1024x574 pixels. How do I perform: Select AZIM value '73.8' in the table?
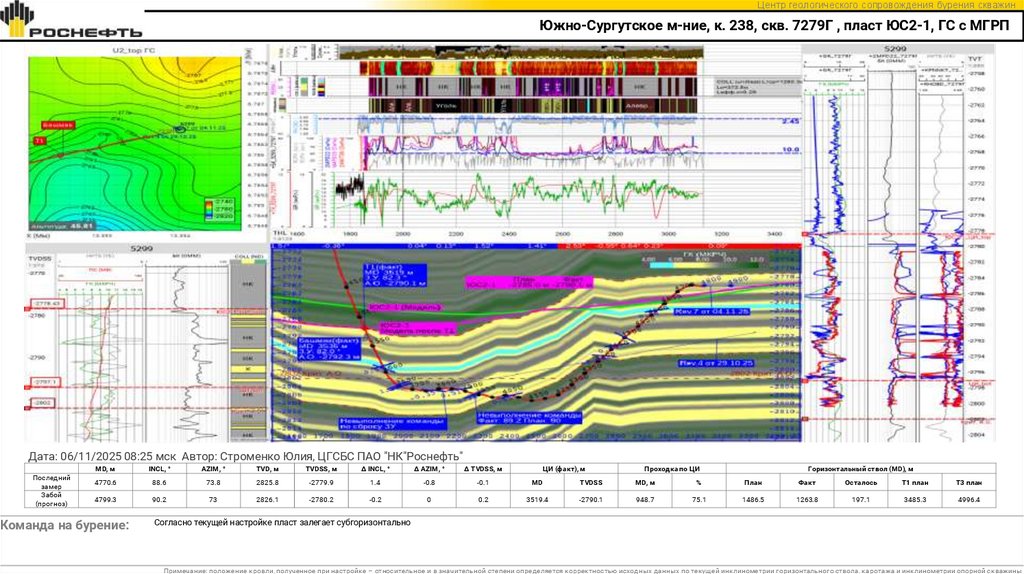(213, 483)
